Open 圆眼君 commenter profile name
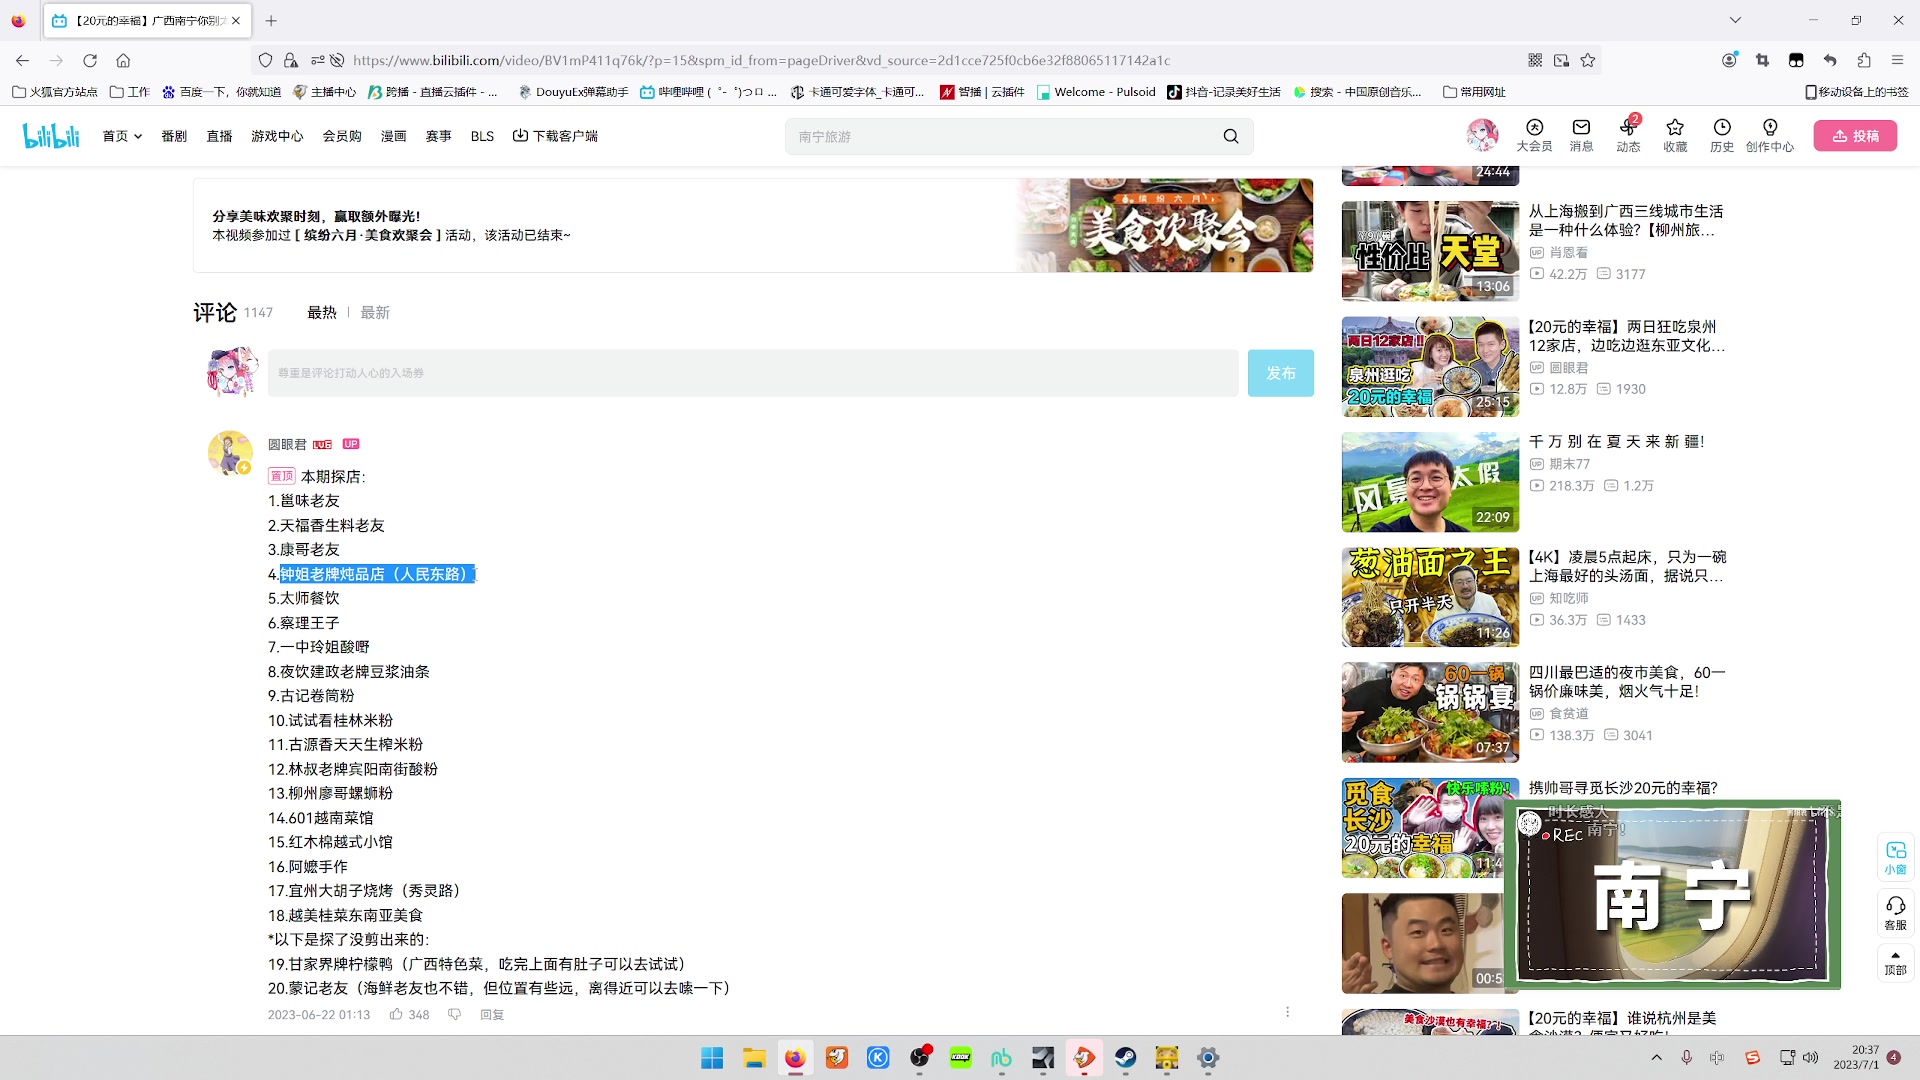1920x1080 pixels. tap(287, 444)
